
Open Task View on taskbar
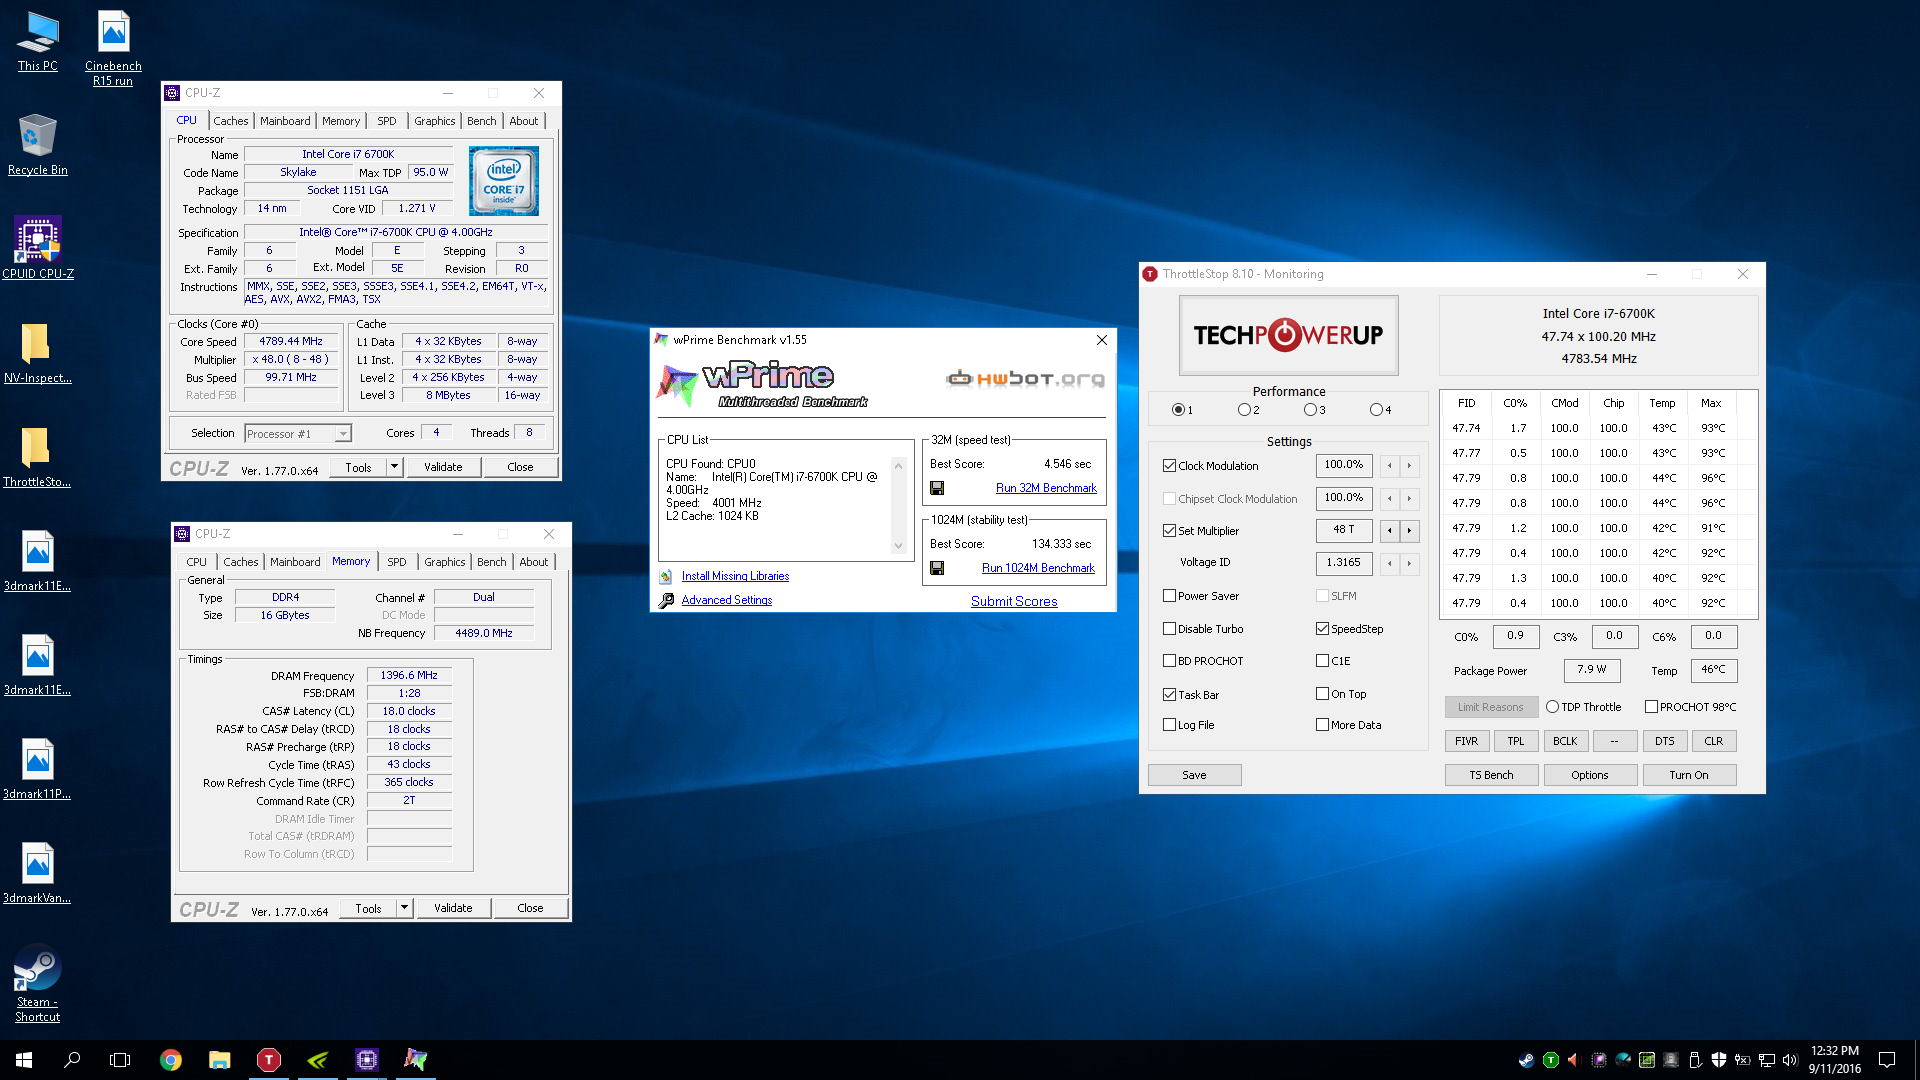tap(120, 1060)
